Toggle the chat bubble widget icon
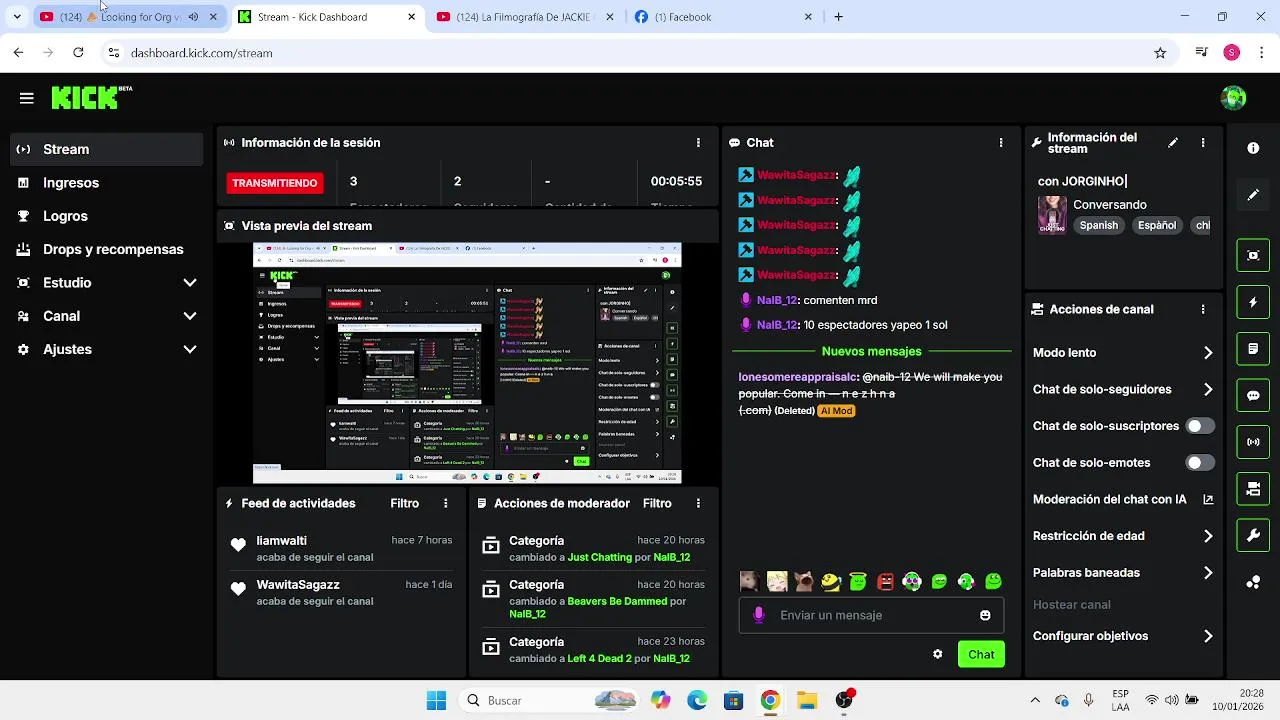The height and width of the screenshot is (720, 1280). (1253, 395)
